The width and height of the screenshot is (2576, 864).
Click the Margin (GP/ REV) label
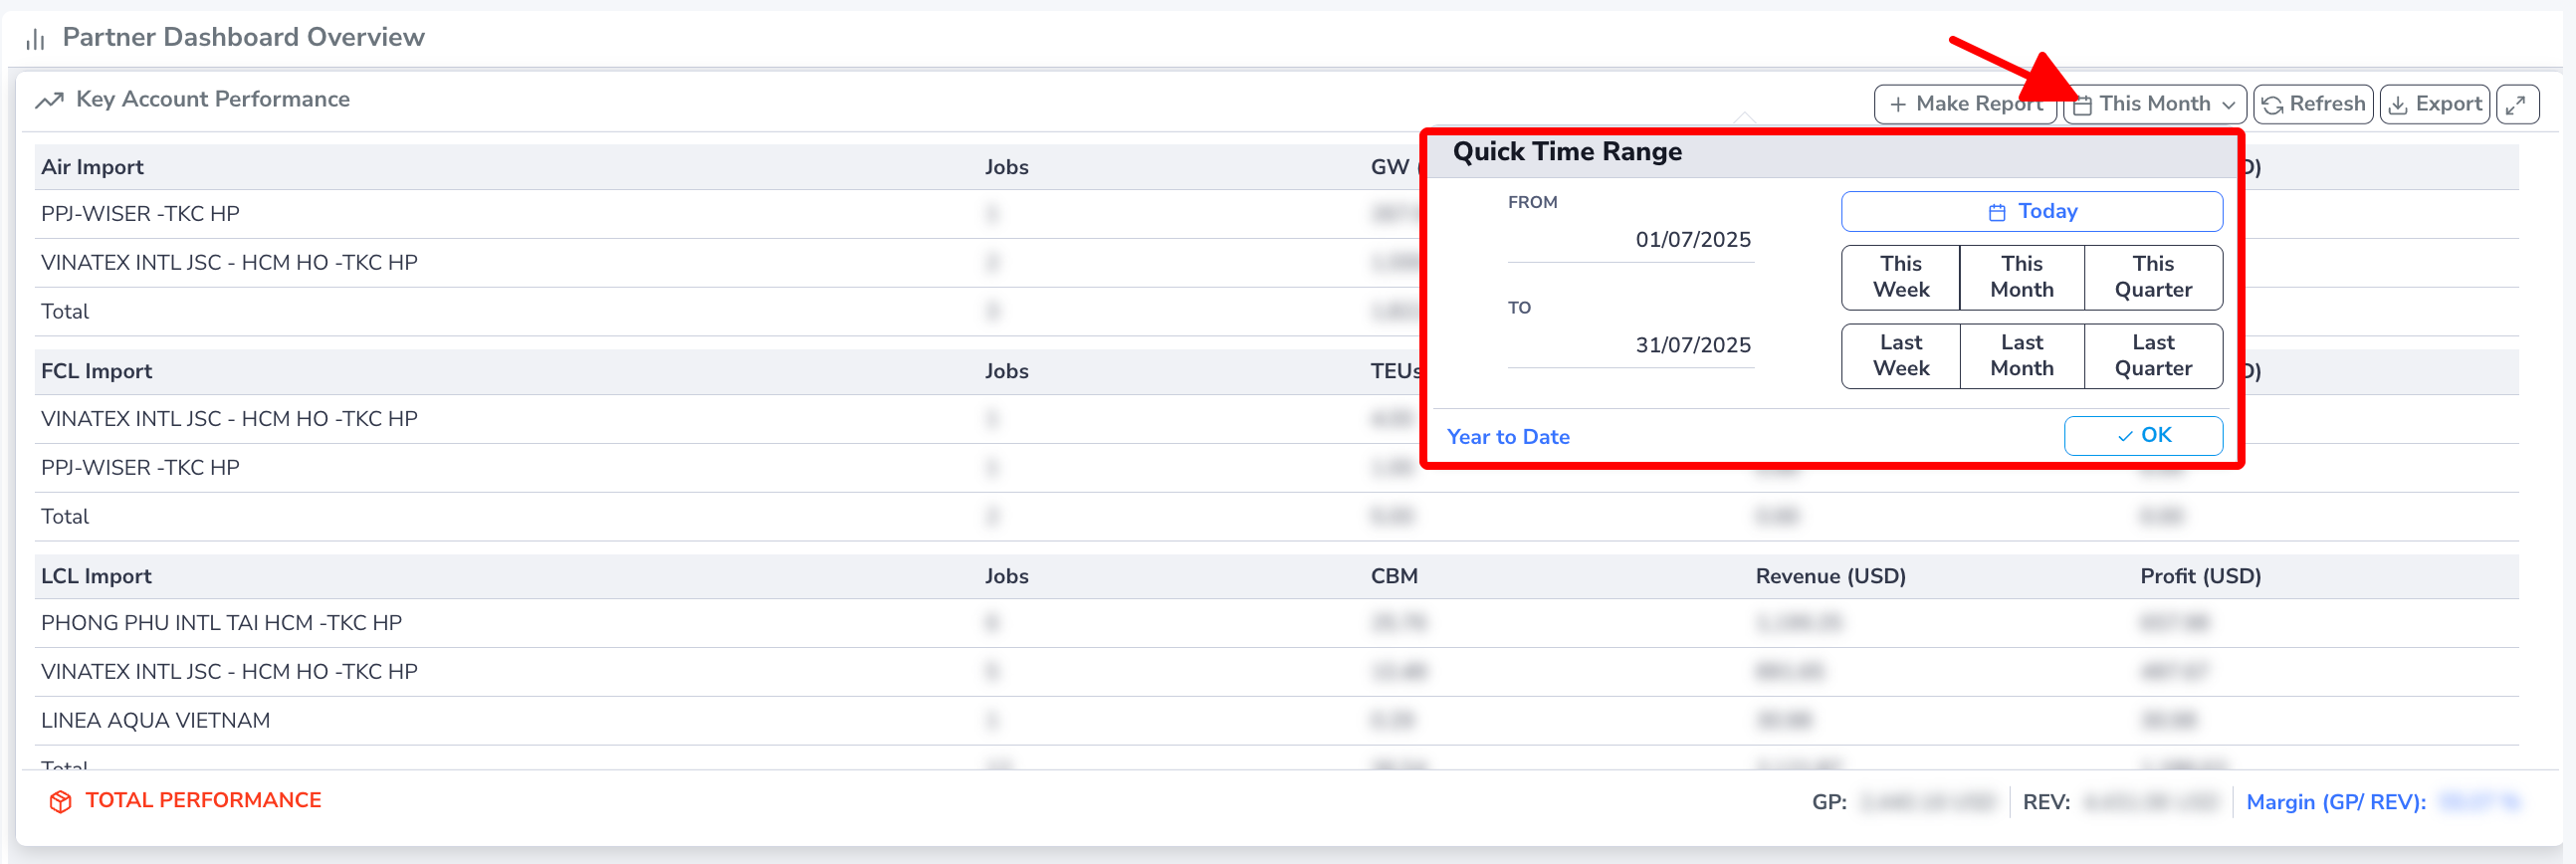click(2335, 802)
